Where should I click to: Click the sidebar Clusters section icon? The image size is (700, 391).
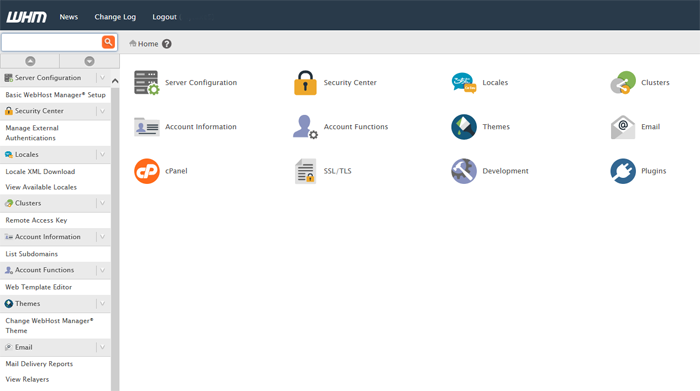[8, 203]
